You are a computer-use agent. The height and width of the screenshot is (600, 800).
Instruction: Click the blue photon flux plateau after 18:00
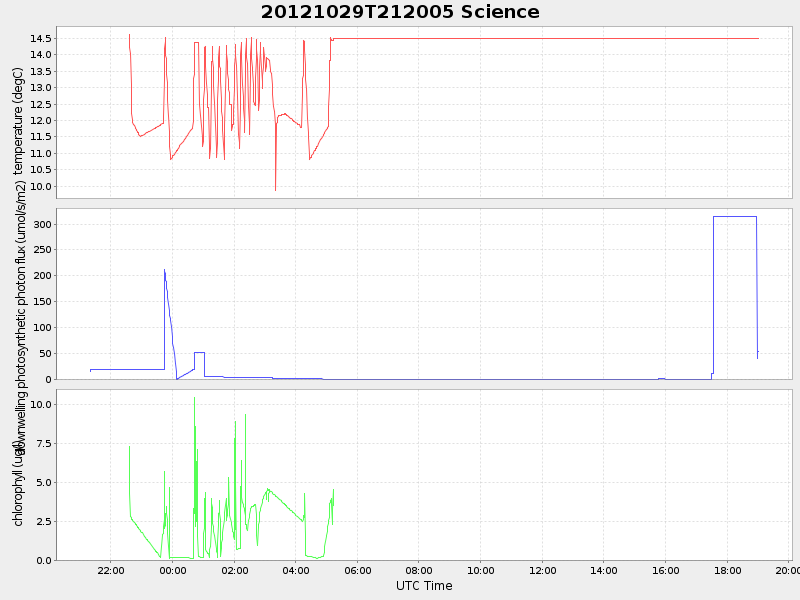[x=735, y=216]
